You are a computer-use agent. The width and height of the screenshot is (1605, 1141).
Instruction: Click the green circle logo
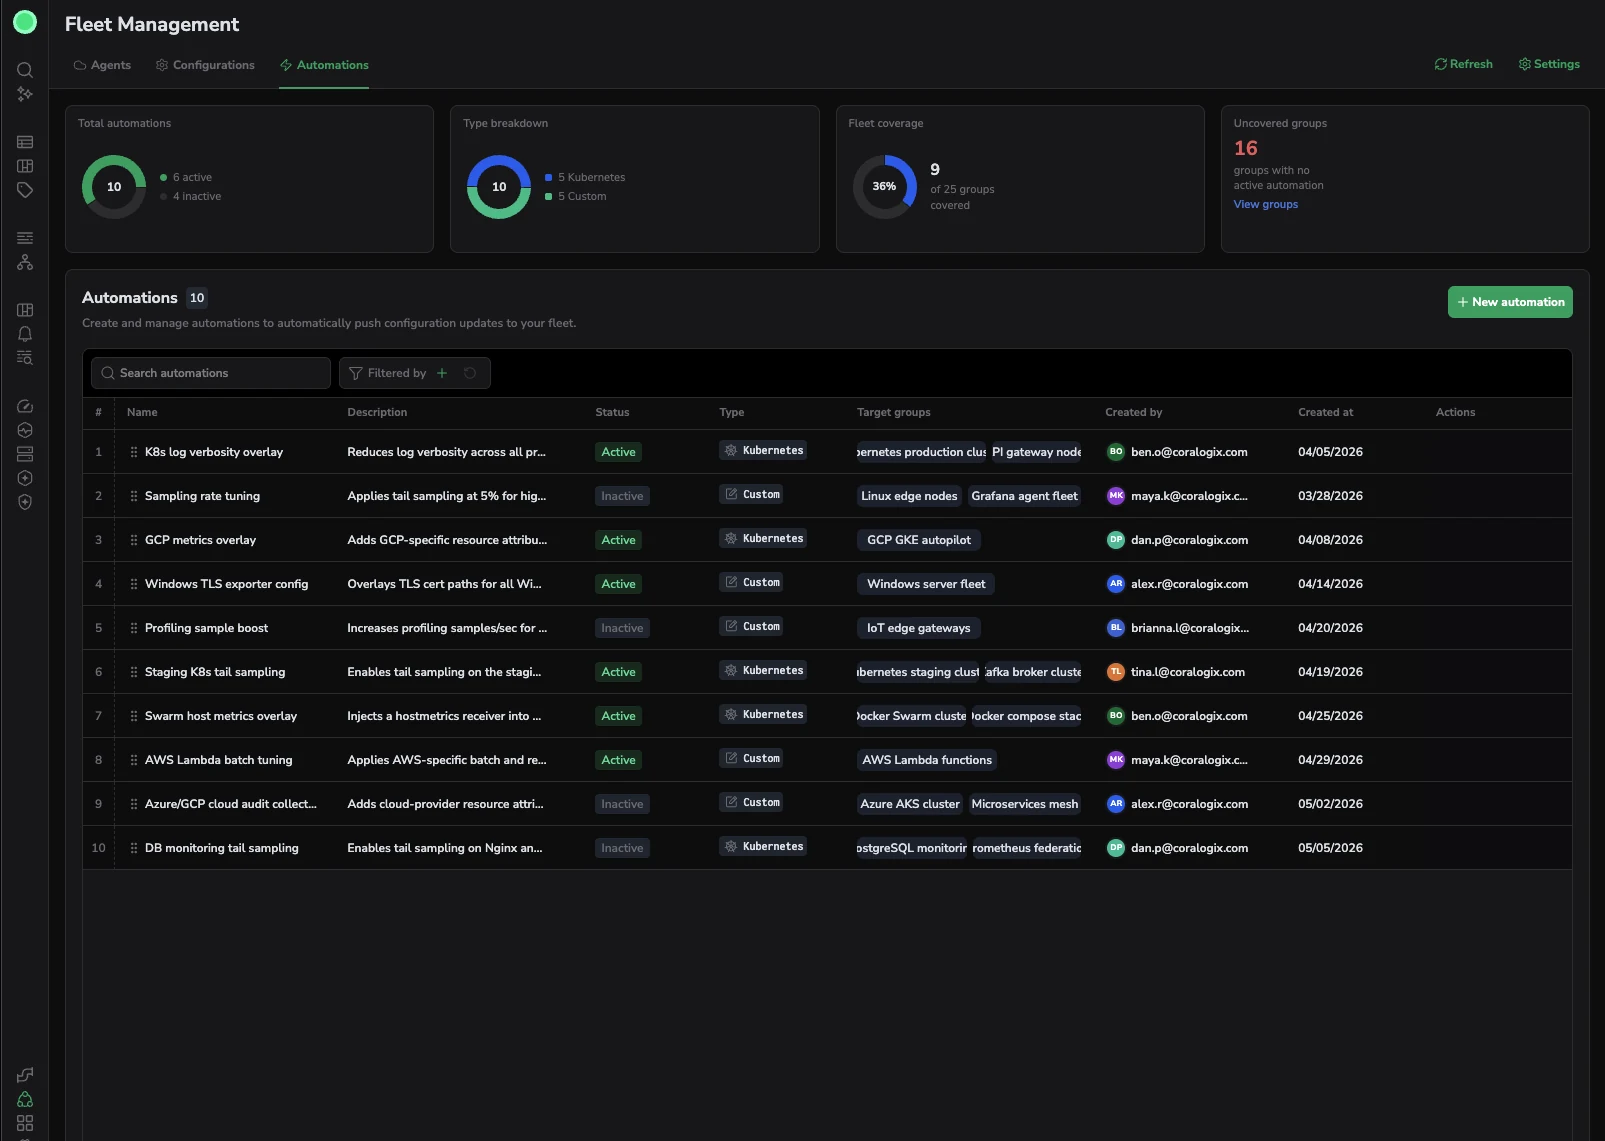25,22
